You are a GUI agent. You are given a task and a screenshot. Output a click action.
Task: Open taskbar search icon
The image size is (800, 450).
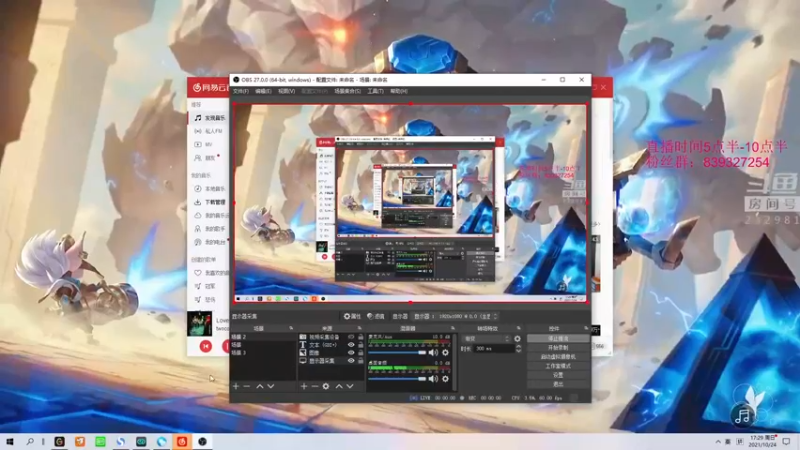pos(30,441)
